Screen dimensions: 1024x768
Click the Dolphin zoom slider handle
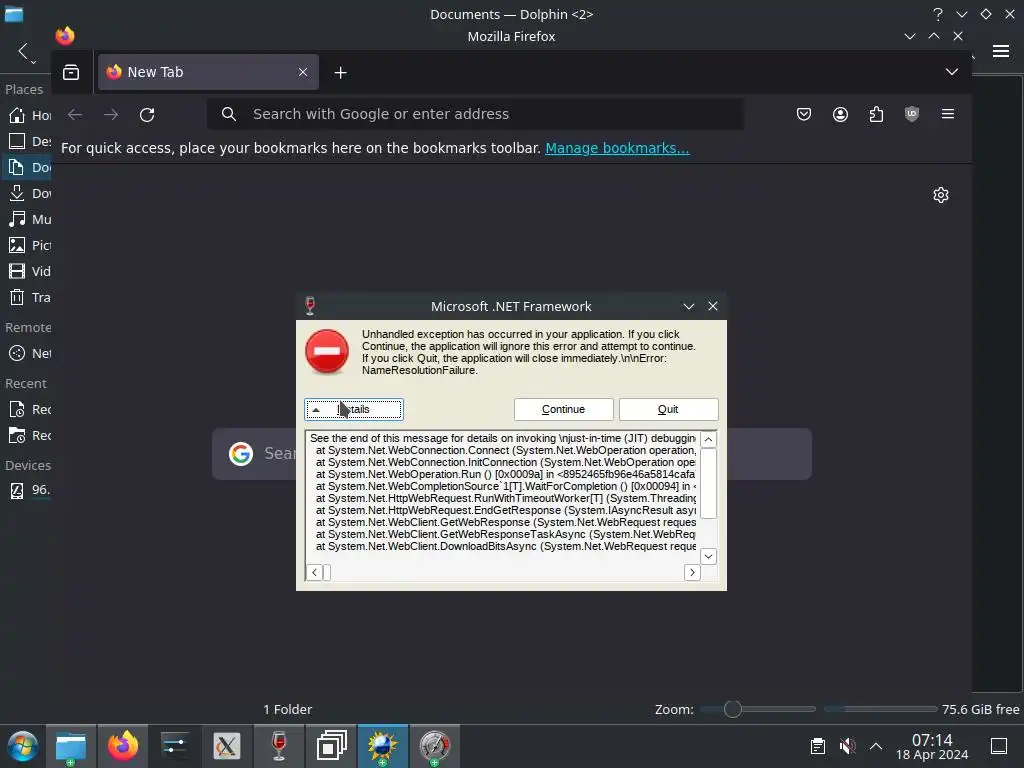732,709
